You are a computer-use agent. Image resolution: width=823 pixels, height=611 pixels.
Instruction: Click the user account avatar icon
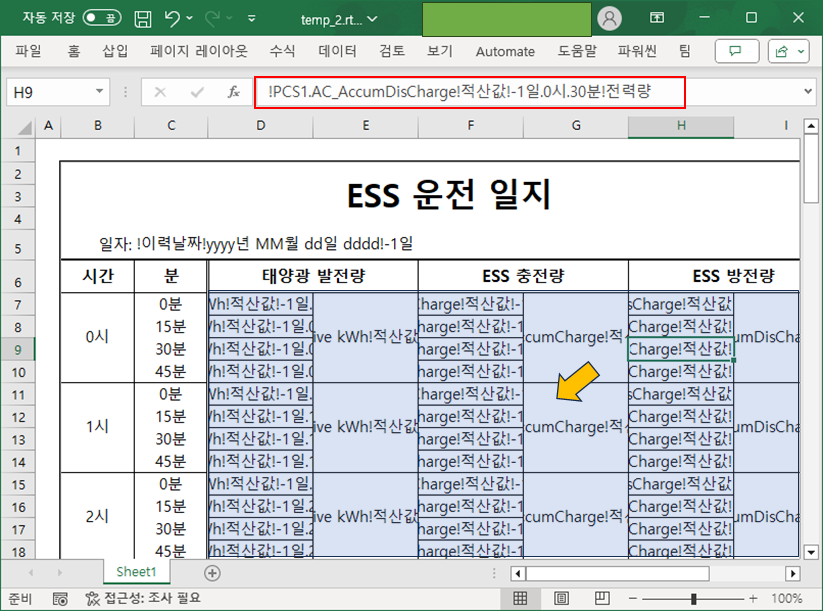609,18
